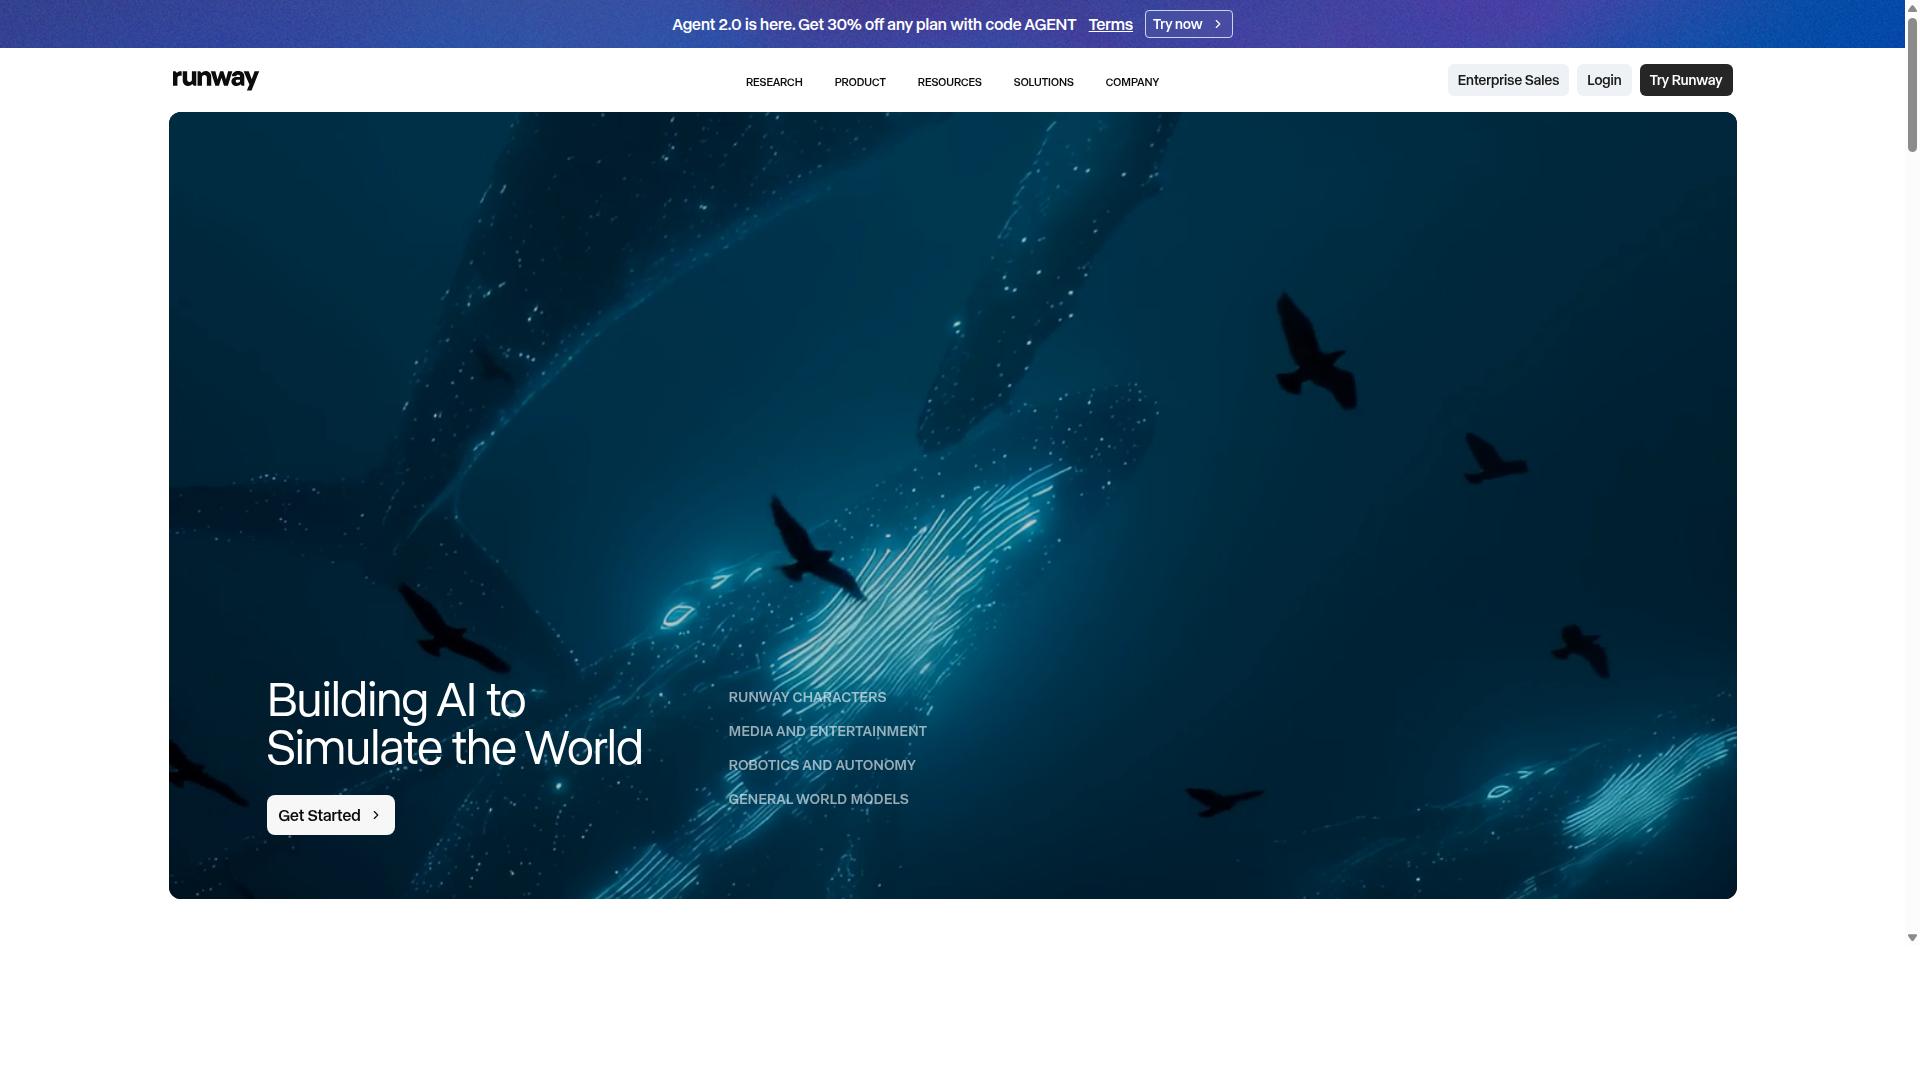Open the Terms link in the banner
Screen dimensions: 1920x1080
point(1110,24)
